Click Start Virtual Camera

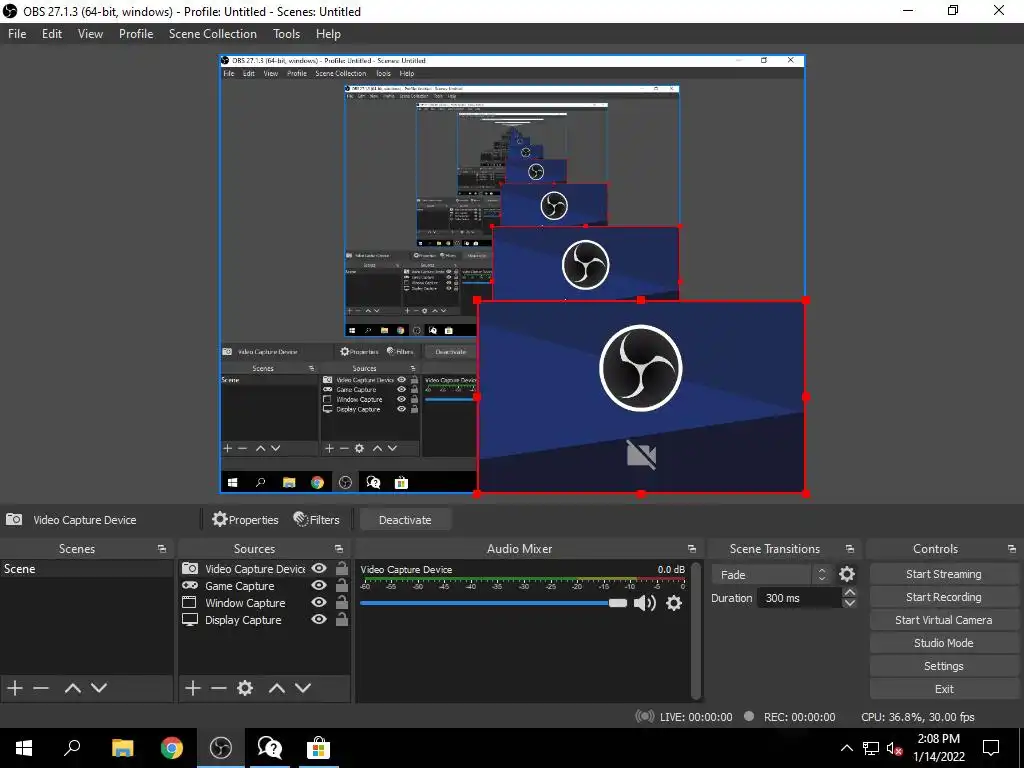pos(943,620)
